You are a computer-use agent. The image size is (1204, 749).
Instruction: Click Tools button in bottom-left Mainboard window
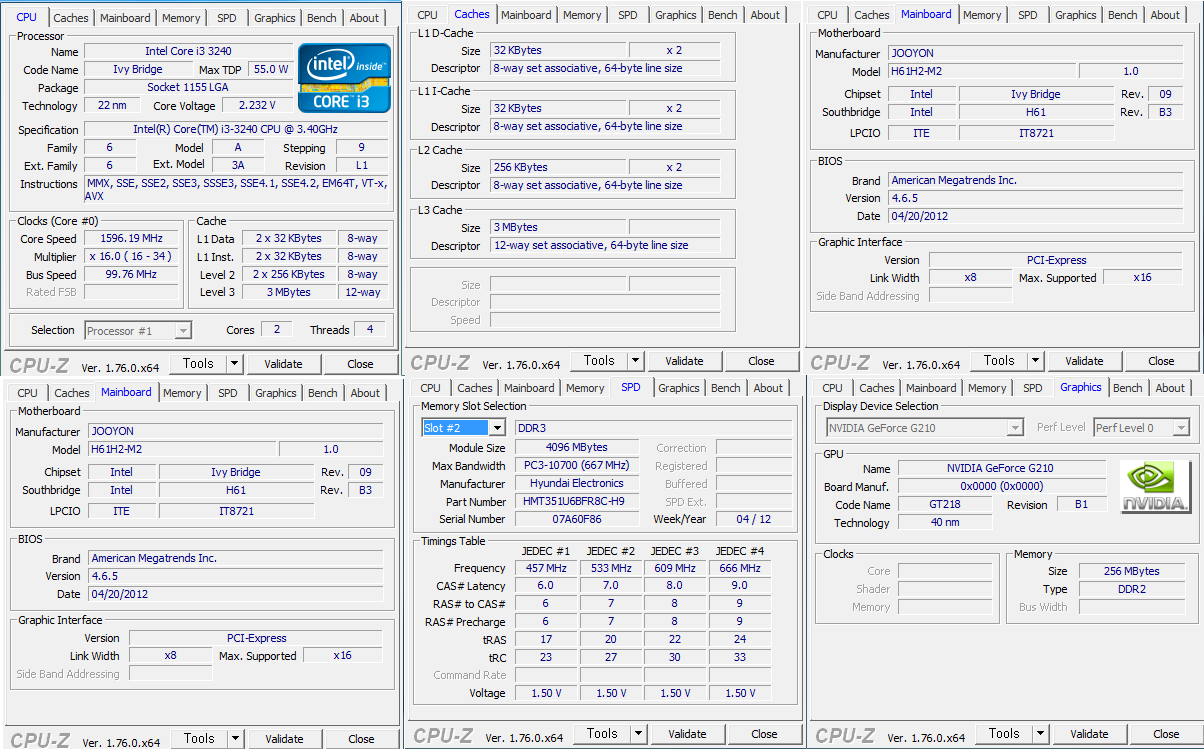click(x=199, y=739)
